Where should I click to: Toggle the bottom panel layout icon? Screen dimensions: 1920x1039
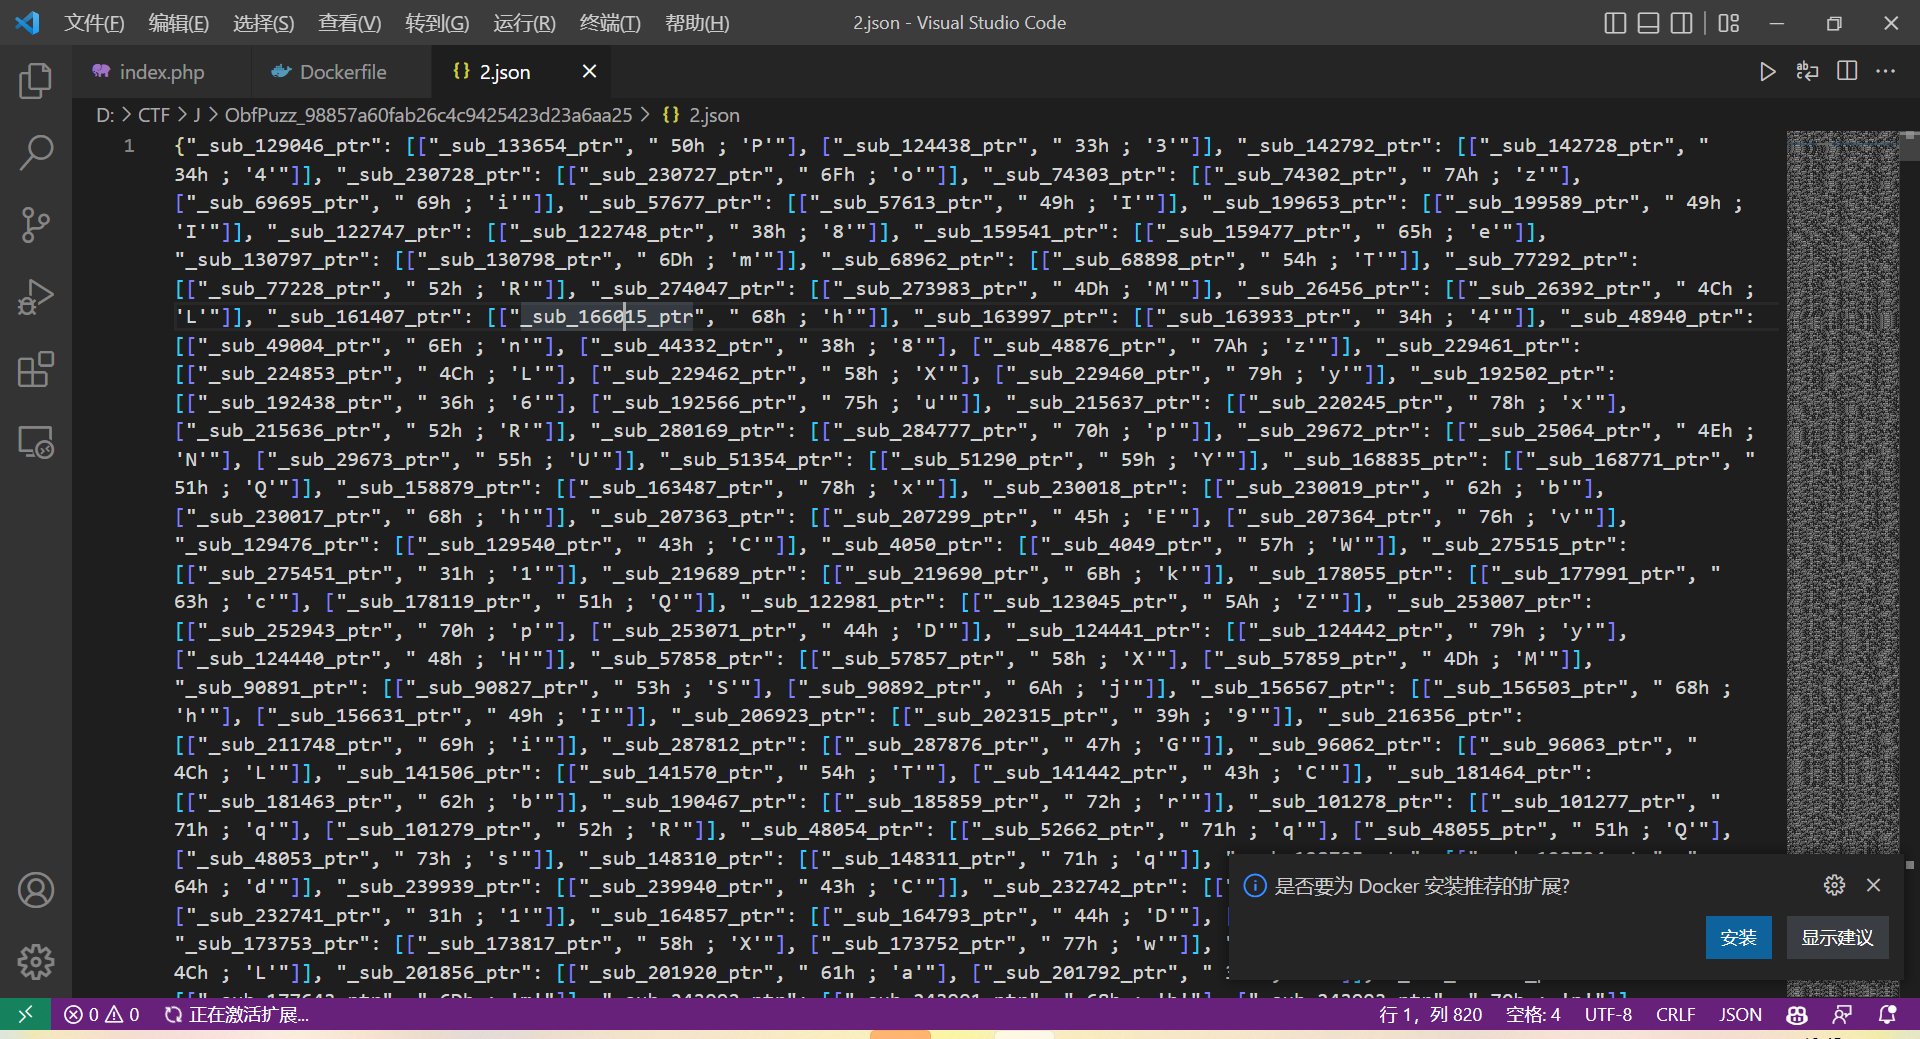pyautogui.click(x=1648, y=23)
